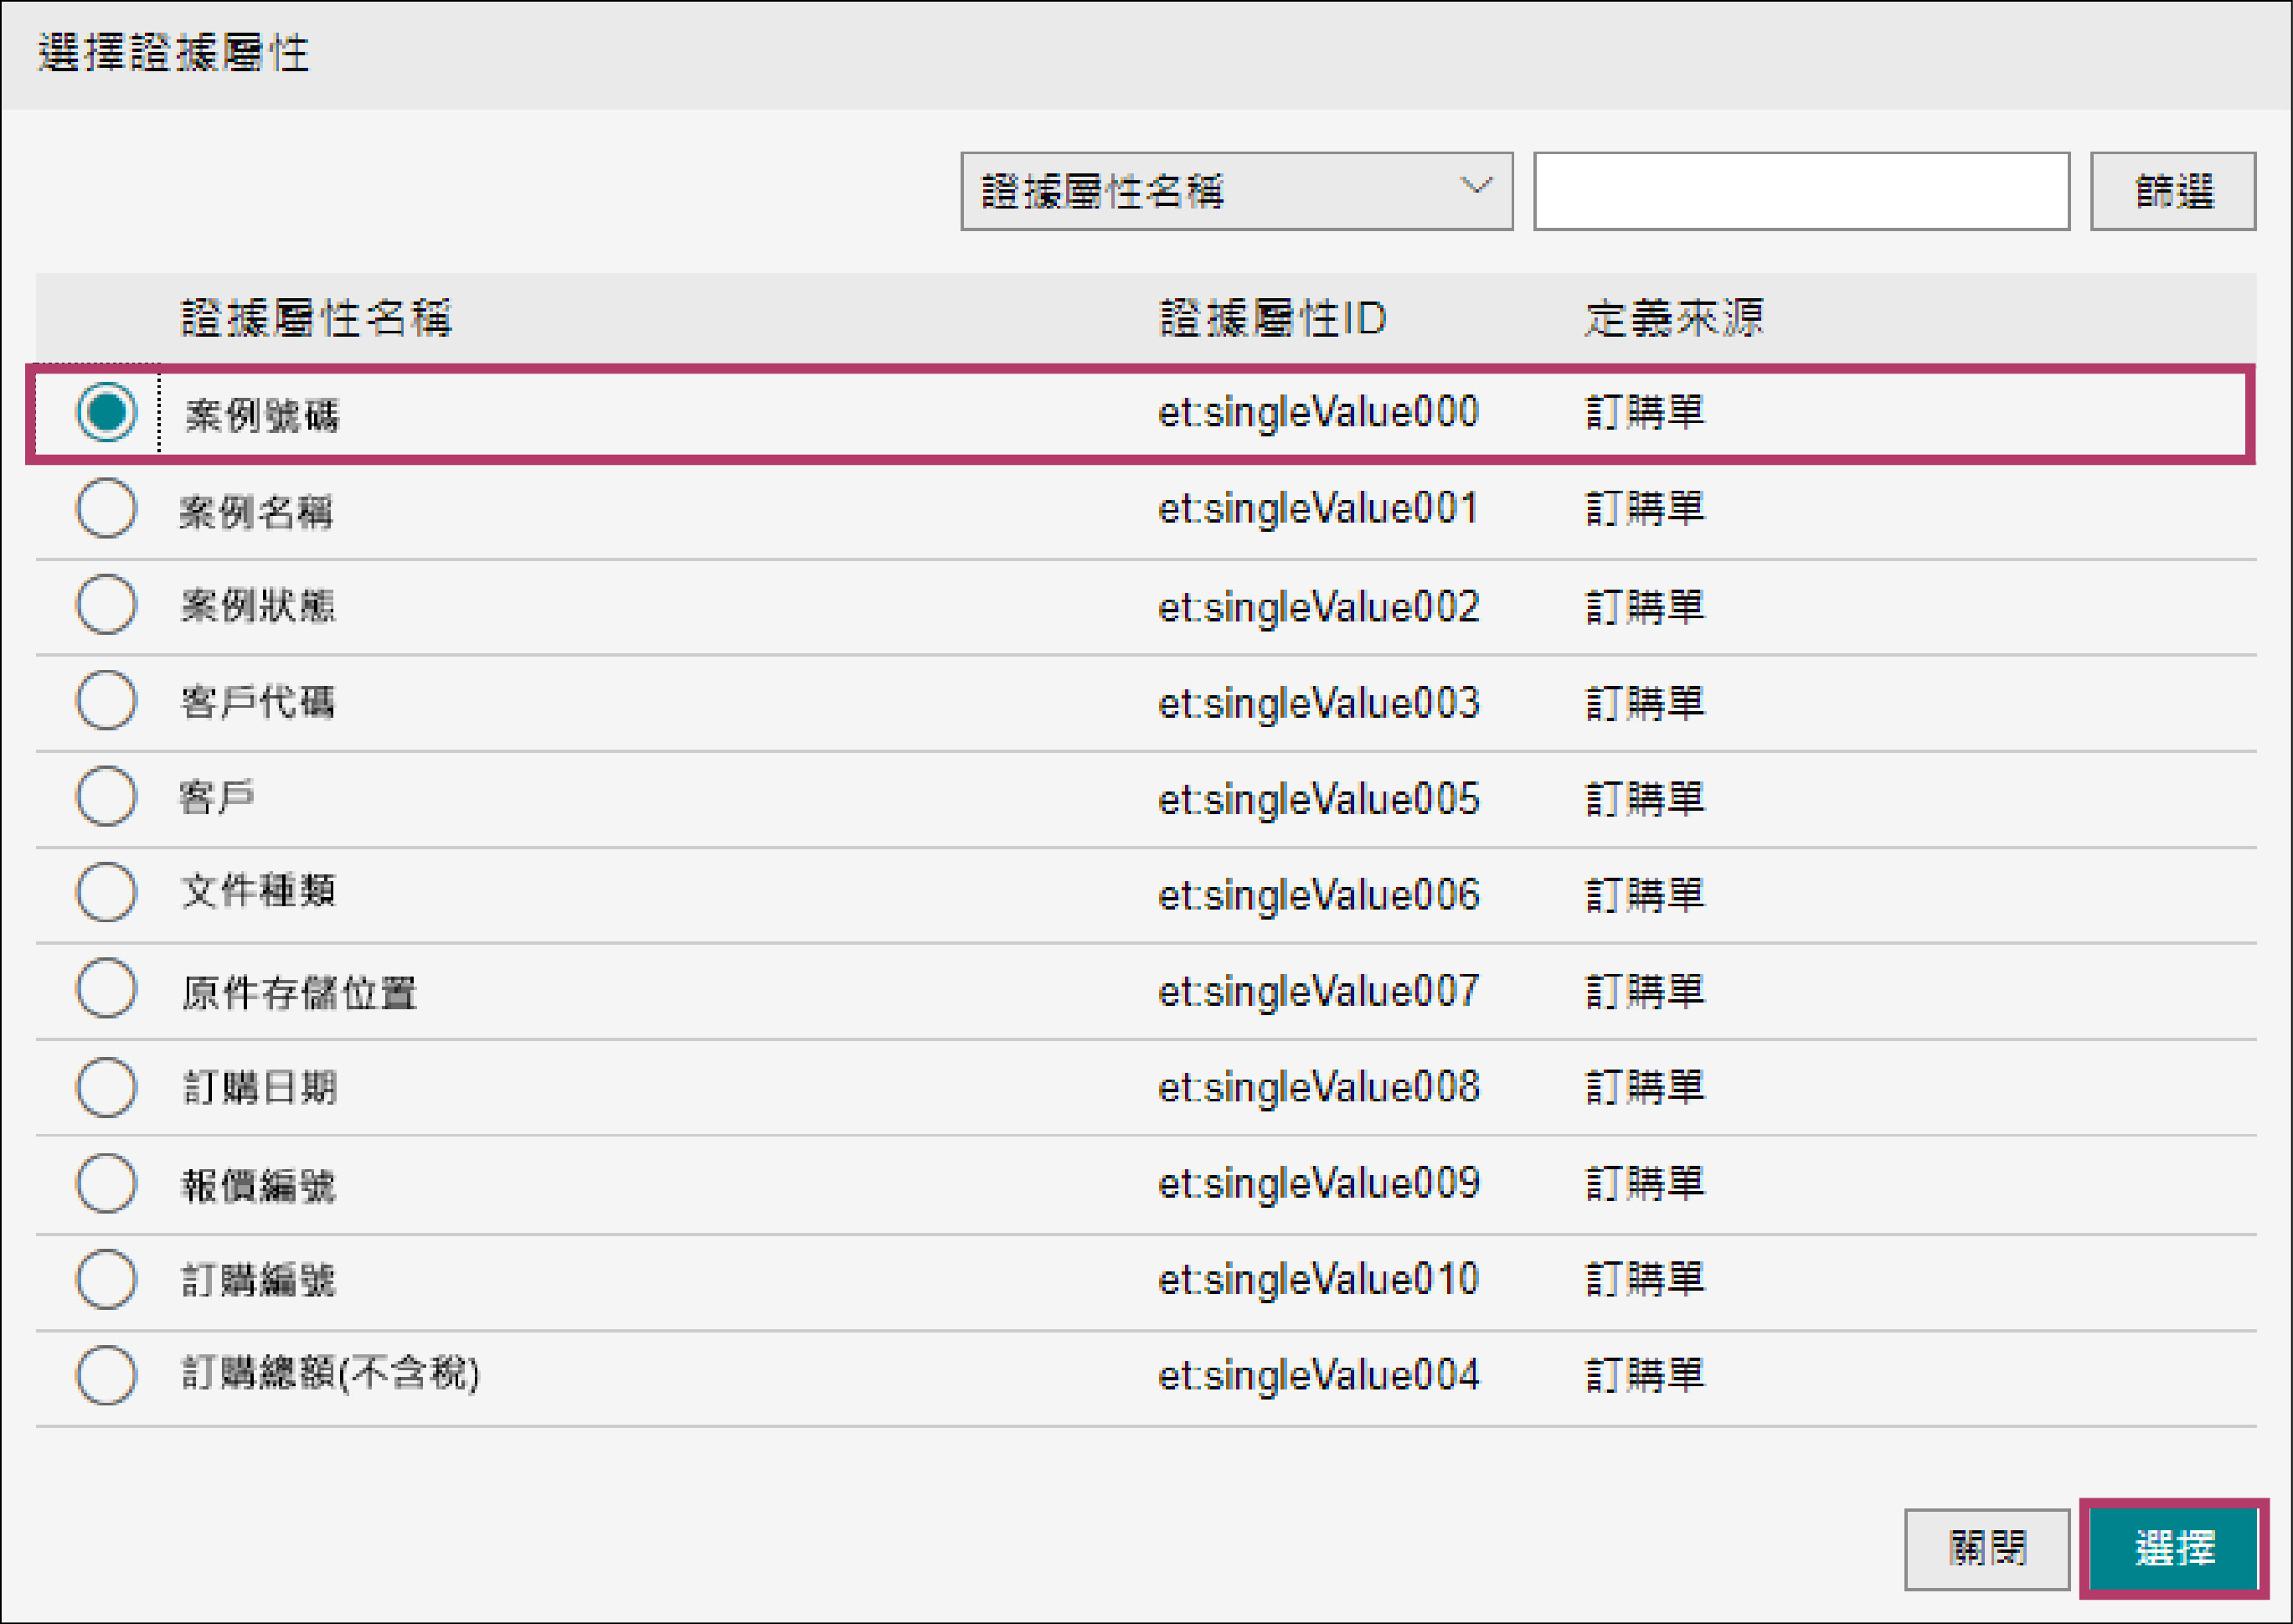
Task: Select the 報價編號 radio button
Action: (106, 1184)
